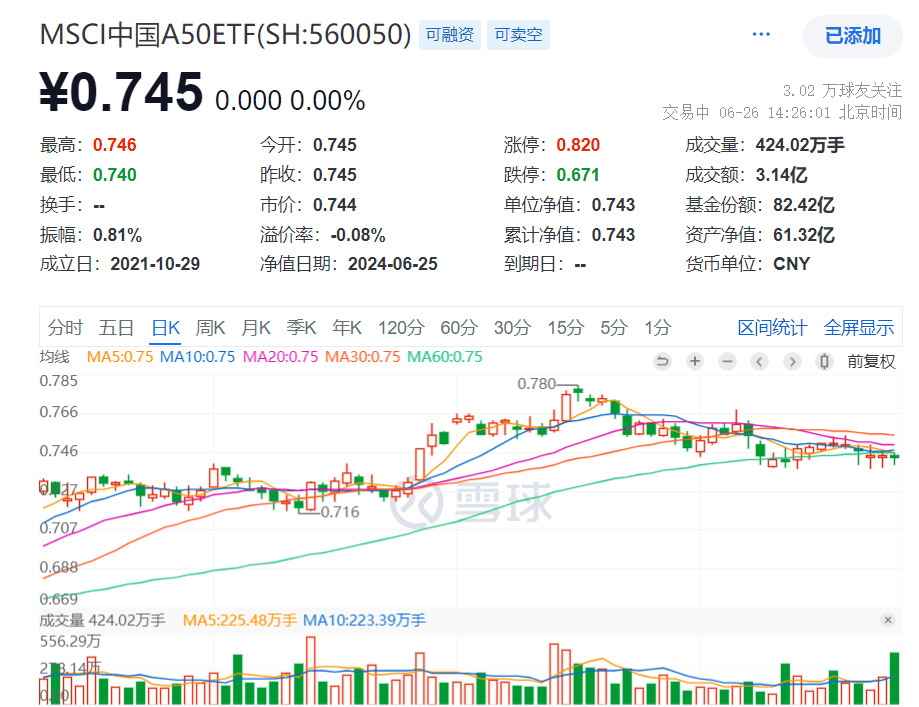919x707 pixels.
Task: Click the MSCI中国A50ETF title
Action: point(226,35)
